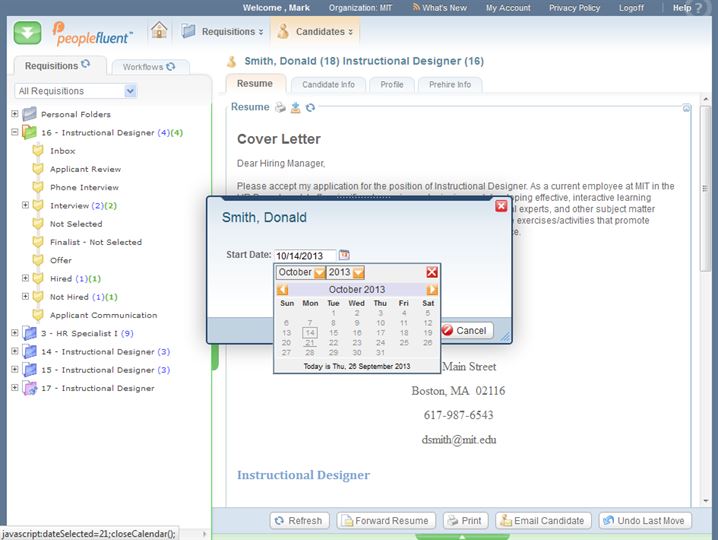Expand the Personal Folders tree node

click(x=15, y=114)
